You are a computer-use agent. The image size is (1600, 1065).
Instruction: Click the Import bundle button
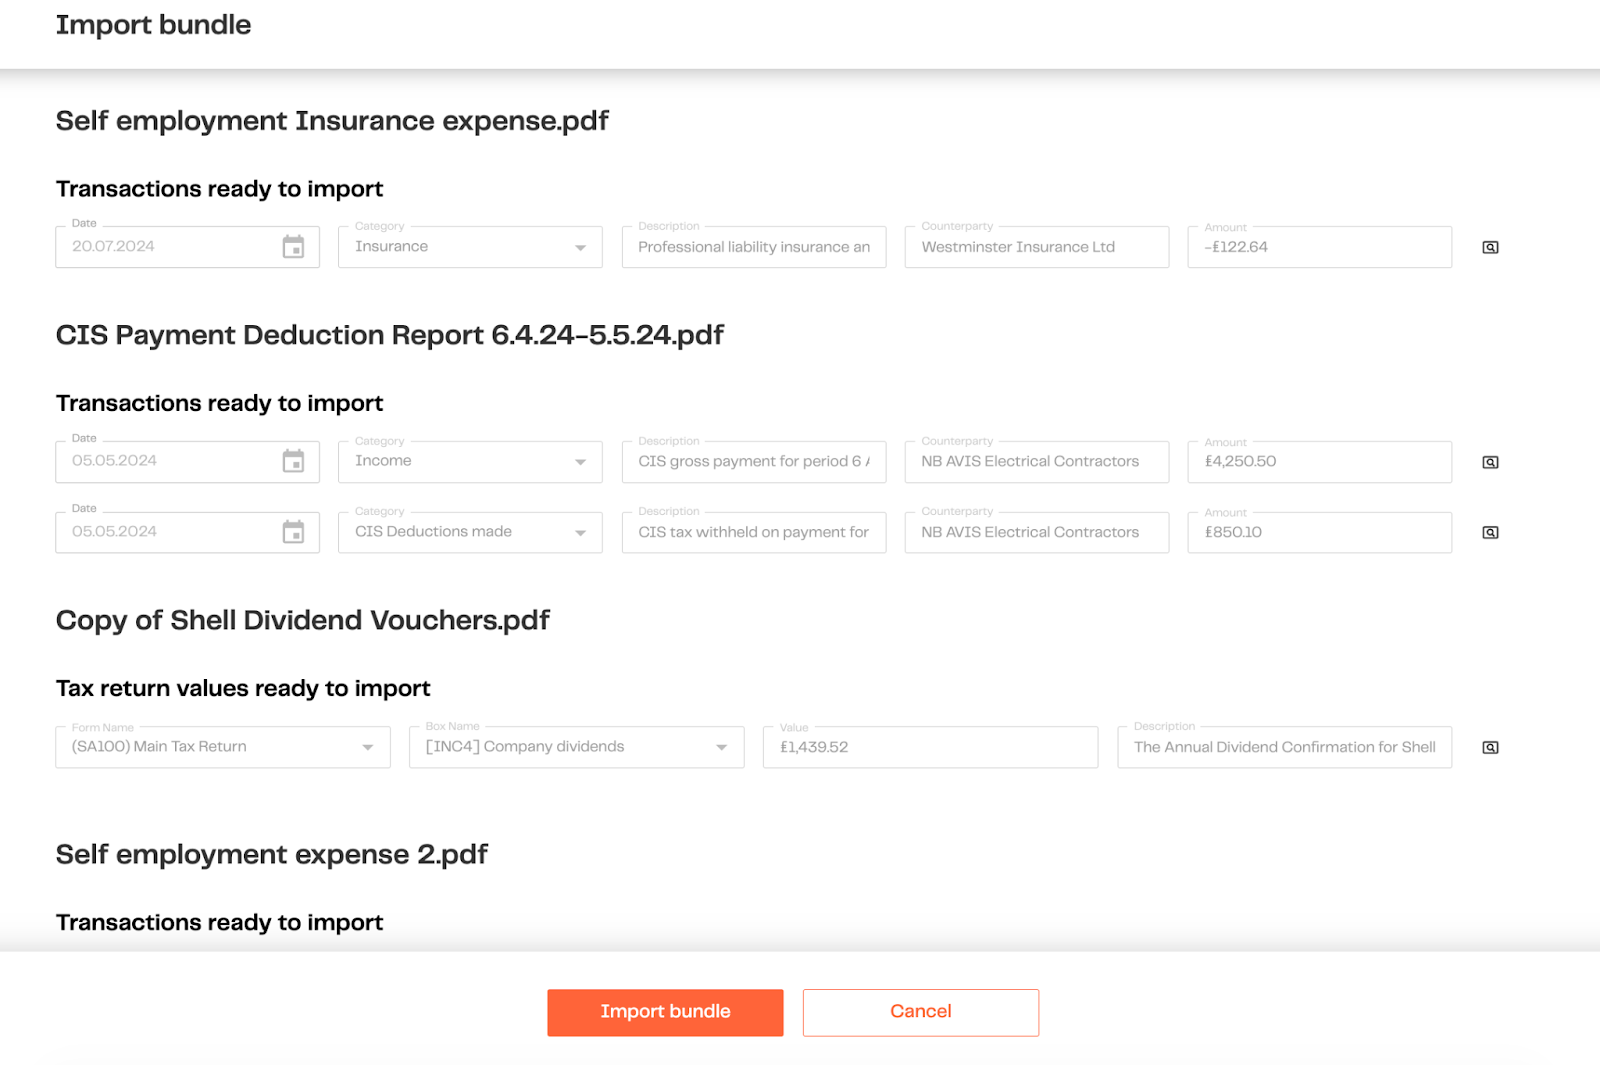click(x=665, y=1012)
